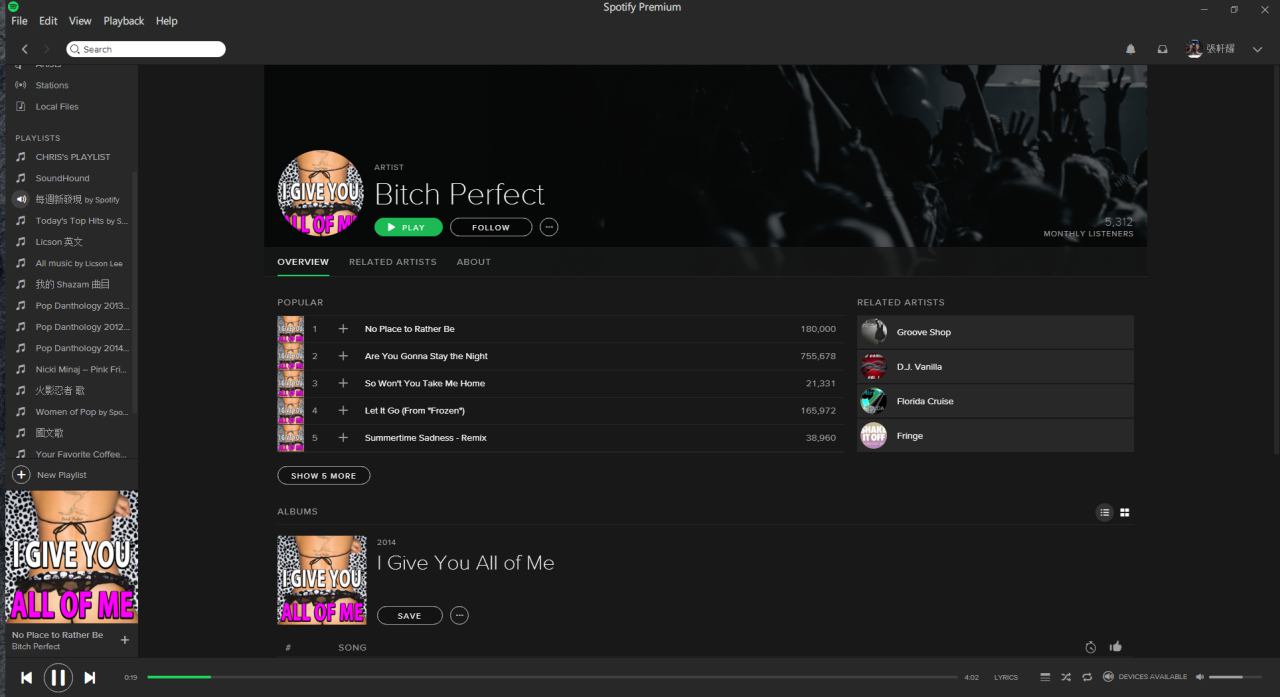The height and width of the screenshot is (697, 1280).
Task: Go back with the left arrow
Action: click(x=24, y=49)
